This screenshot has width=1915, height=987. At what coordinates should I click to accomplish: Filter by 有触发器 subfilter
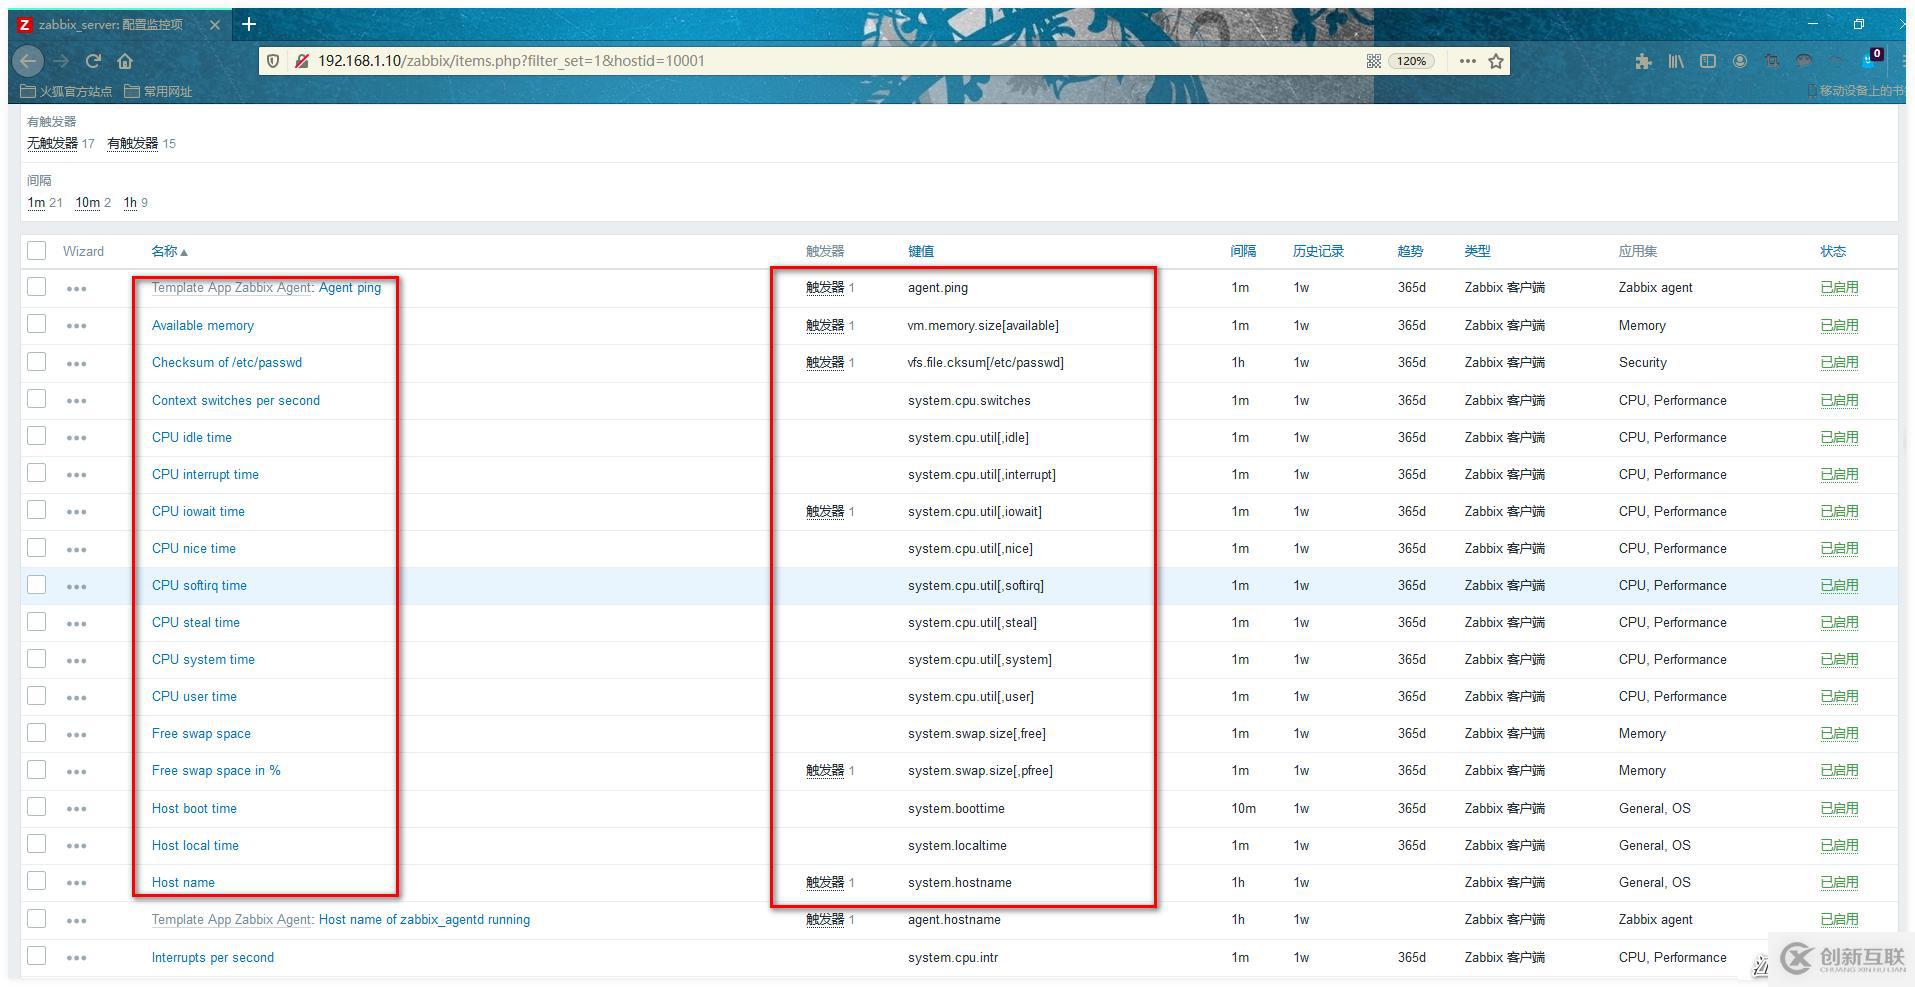click(133, 143)
